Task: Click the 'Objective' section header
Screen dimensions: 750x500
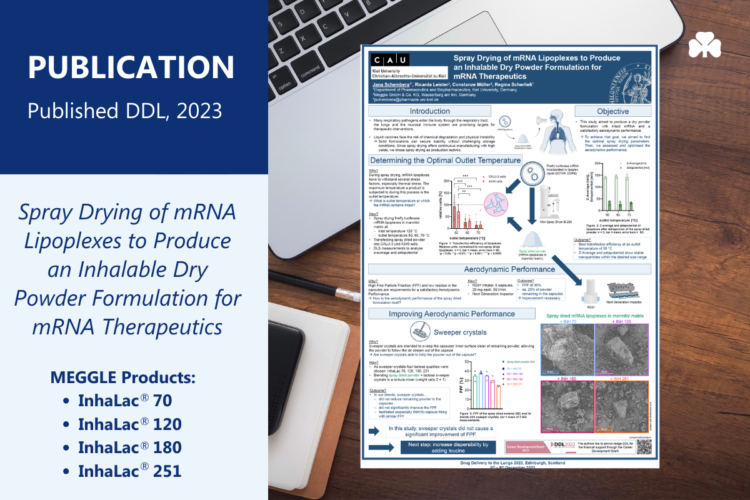Action: pos(613,111)
